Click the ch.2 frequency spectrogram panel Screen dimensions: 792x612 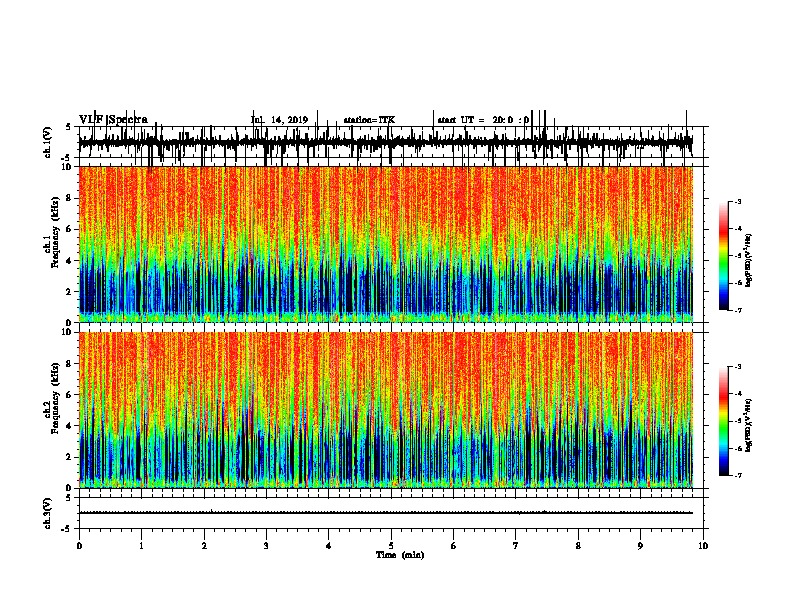click(x=386, y=410)
